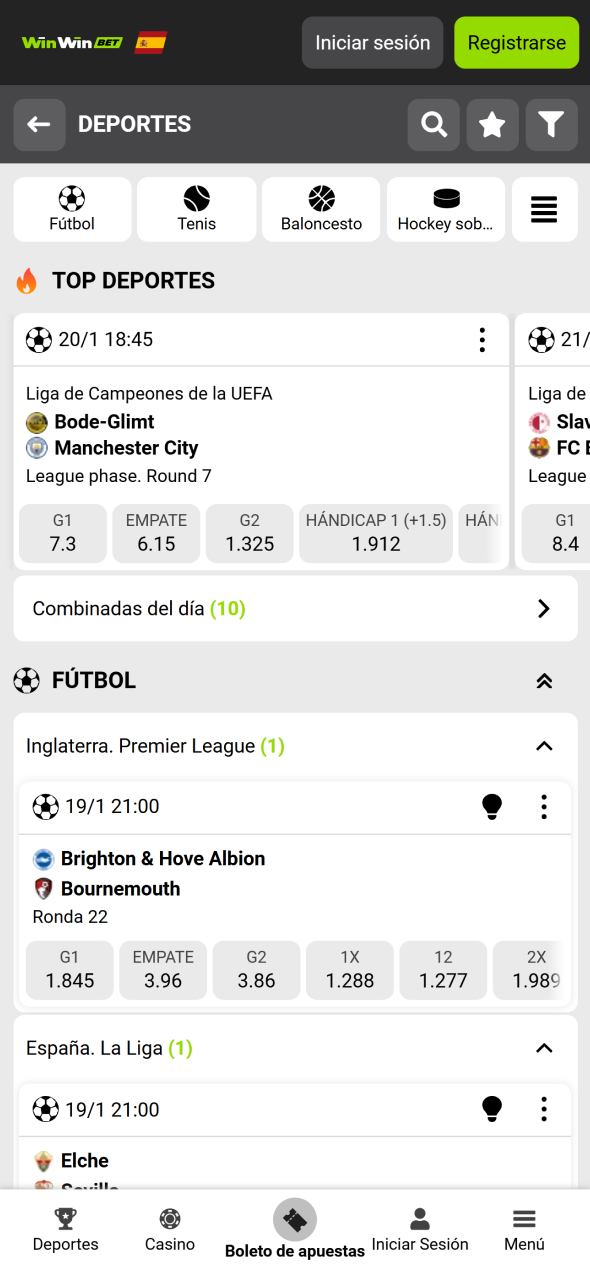Viewport: 590px width, 1280px height.
Task: Tap the lightbulb icon on Brighton match
Action: pos(492,807)
